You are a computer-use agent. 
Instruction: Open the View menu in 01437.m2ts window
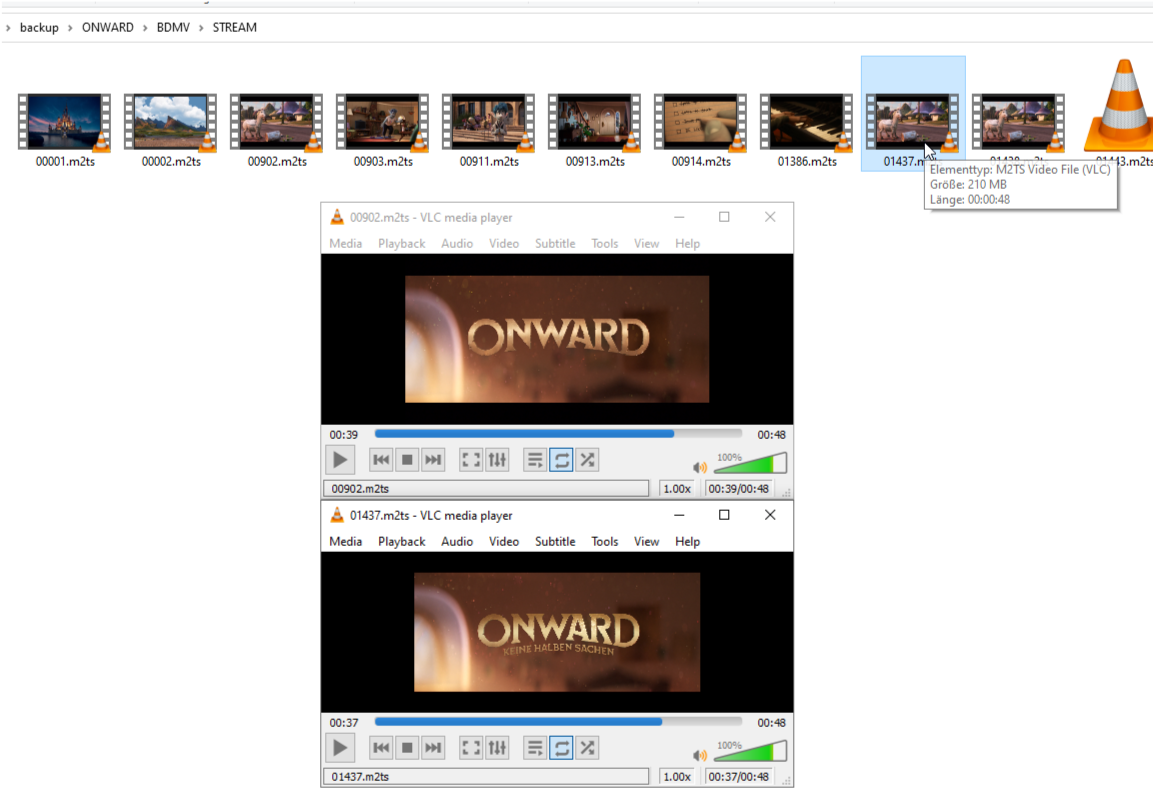tap(646, 541)
